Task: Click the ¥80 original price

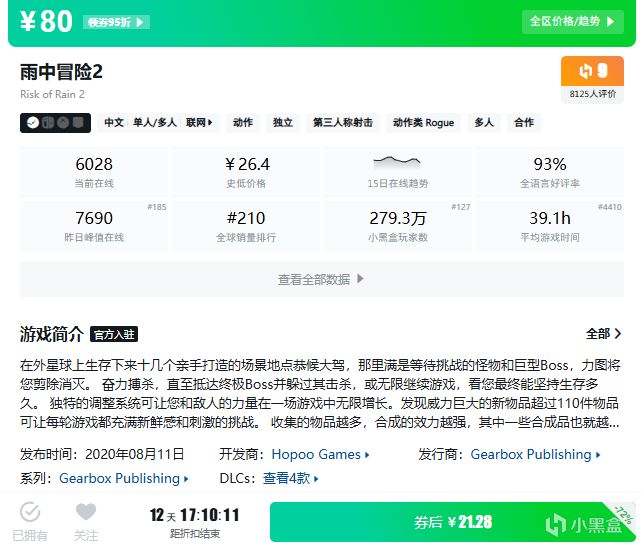Action: pos(47,21)
